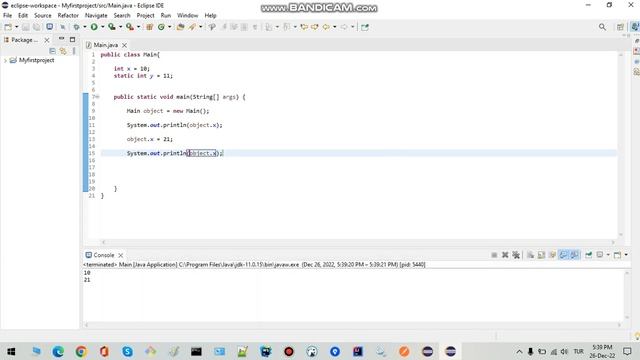Click the Last Edit Location icon
640x360 pixels.
coord(304,27)
